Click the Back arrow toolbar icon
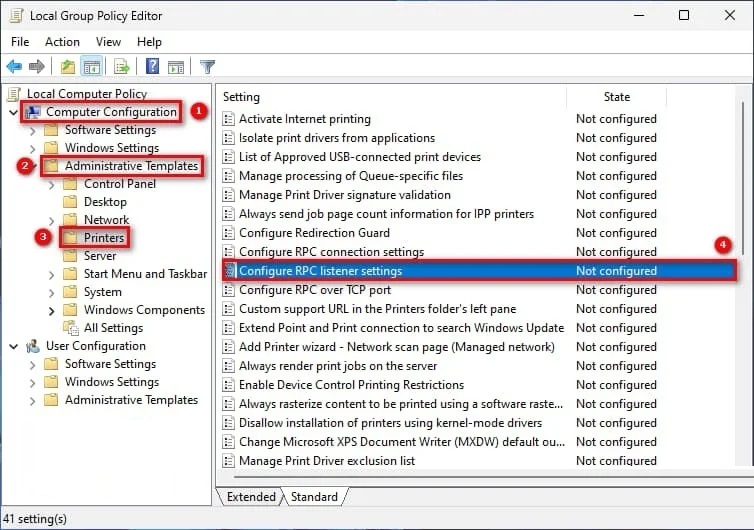The height and width of the screenshot is (530, 754). (14, 67)
